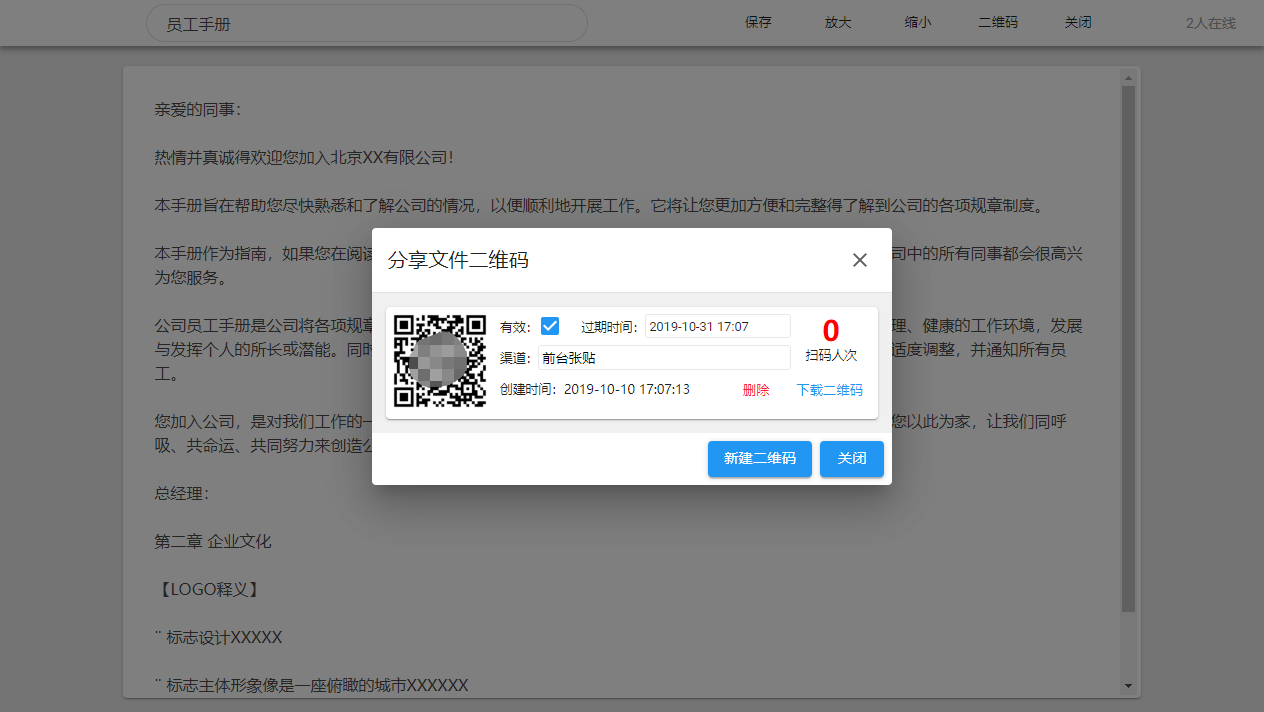Close the 分享文件二维码 dialog with the X icon
The width and height of the screenshot is (1264, 712).
859,260
